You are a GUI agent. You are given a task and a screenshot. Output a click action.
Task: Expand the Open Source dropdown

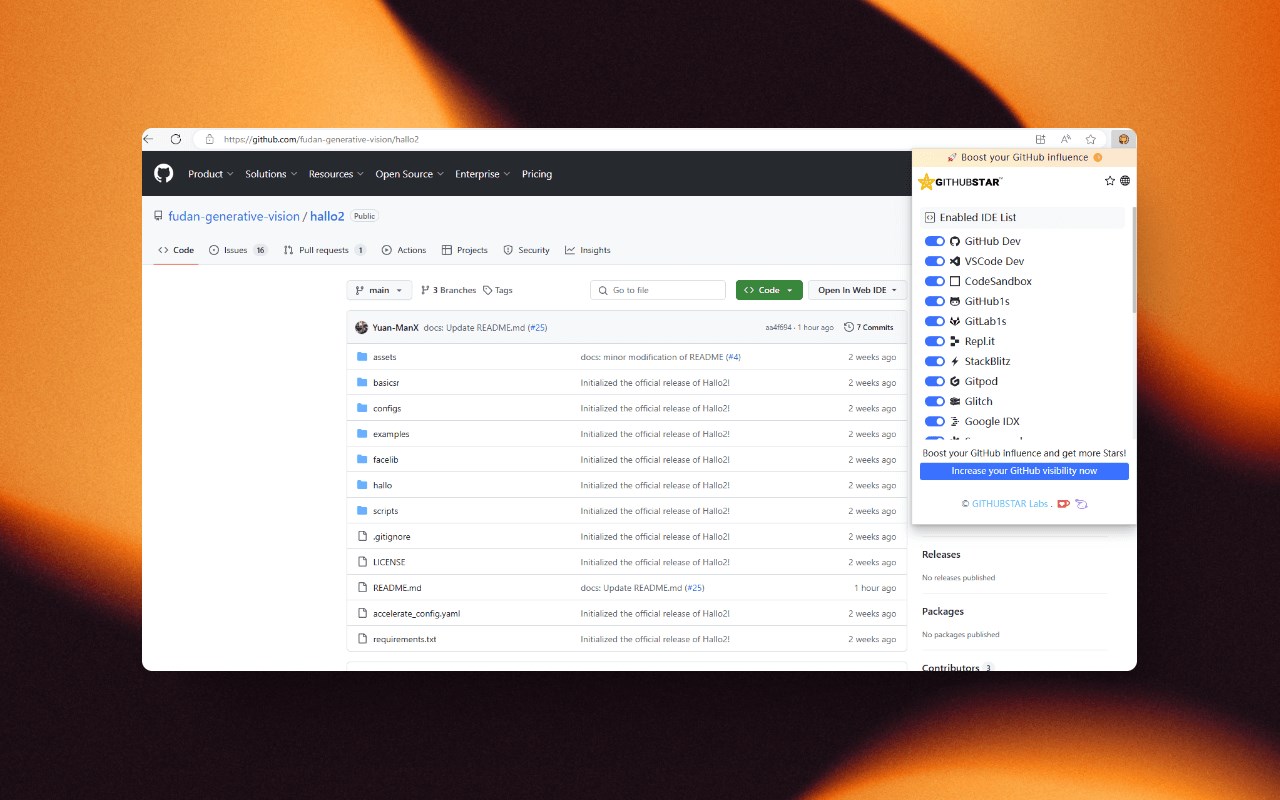[409, 174]
